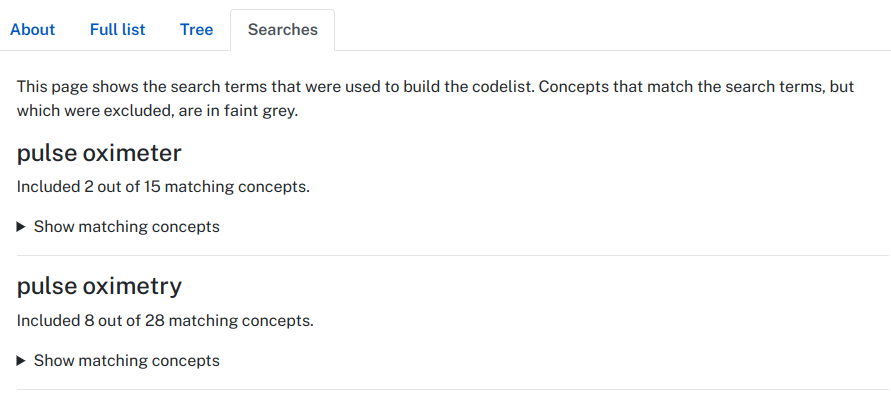
Task: Show matching concepts for pulse oximetry
Action: (x=126, y=361)
